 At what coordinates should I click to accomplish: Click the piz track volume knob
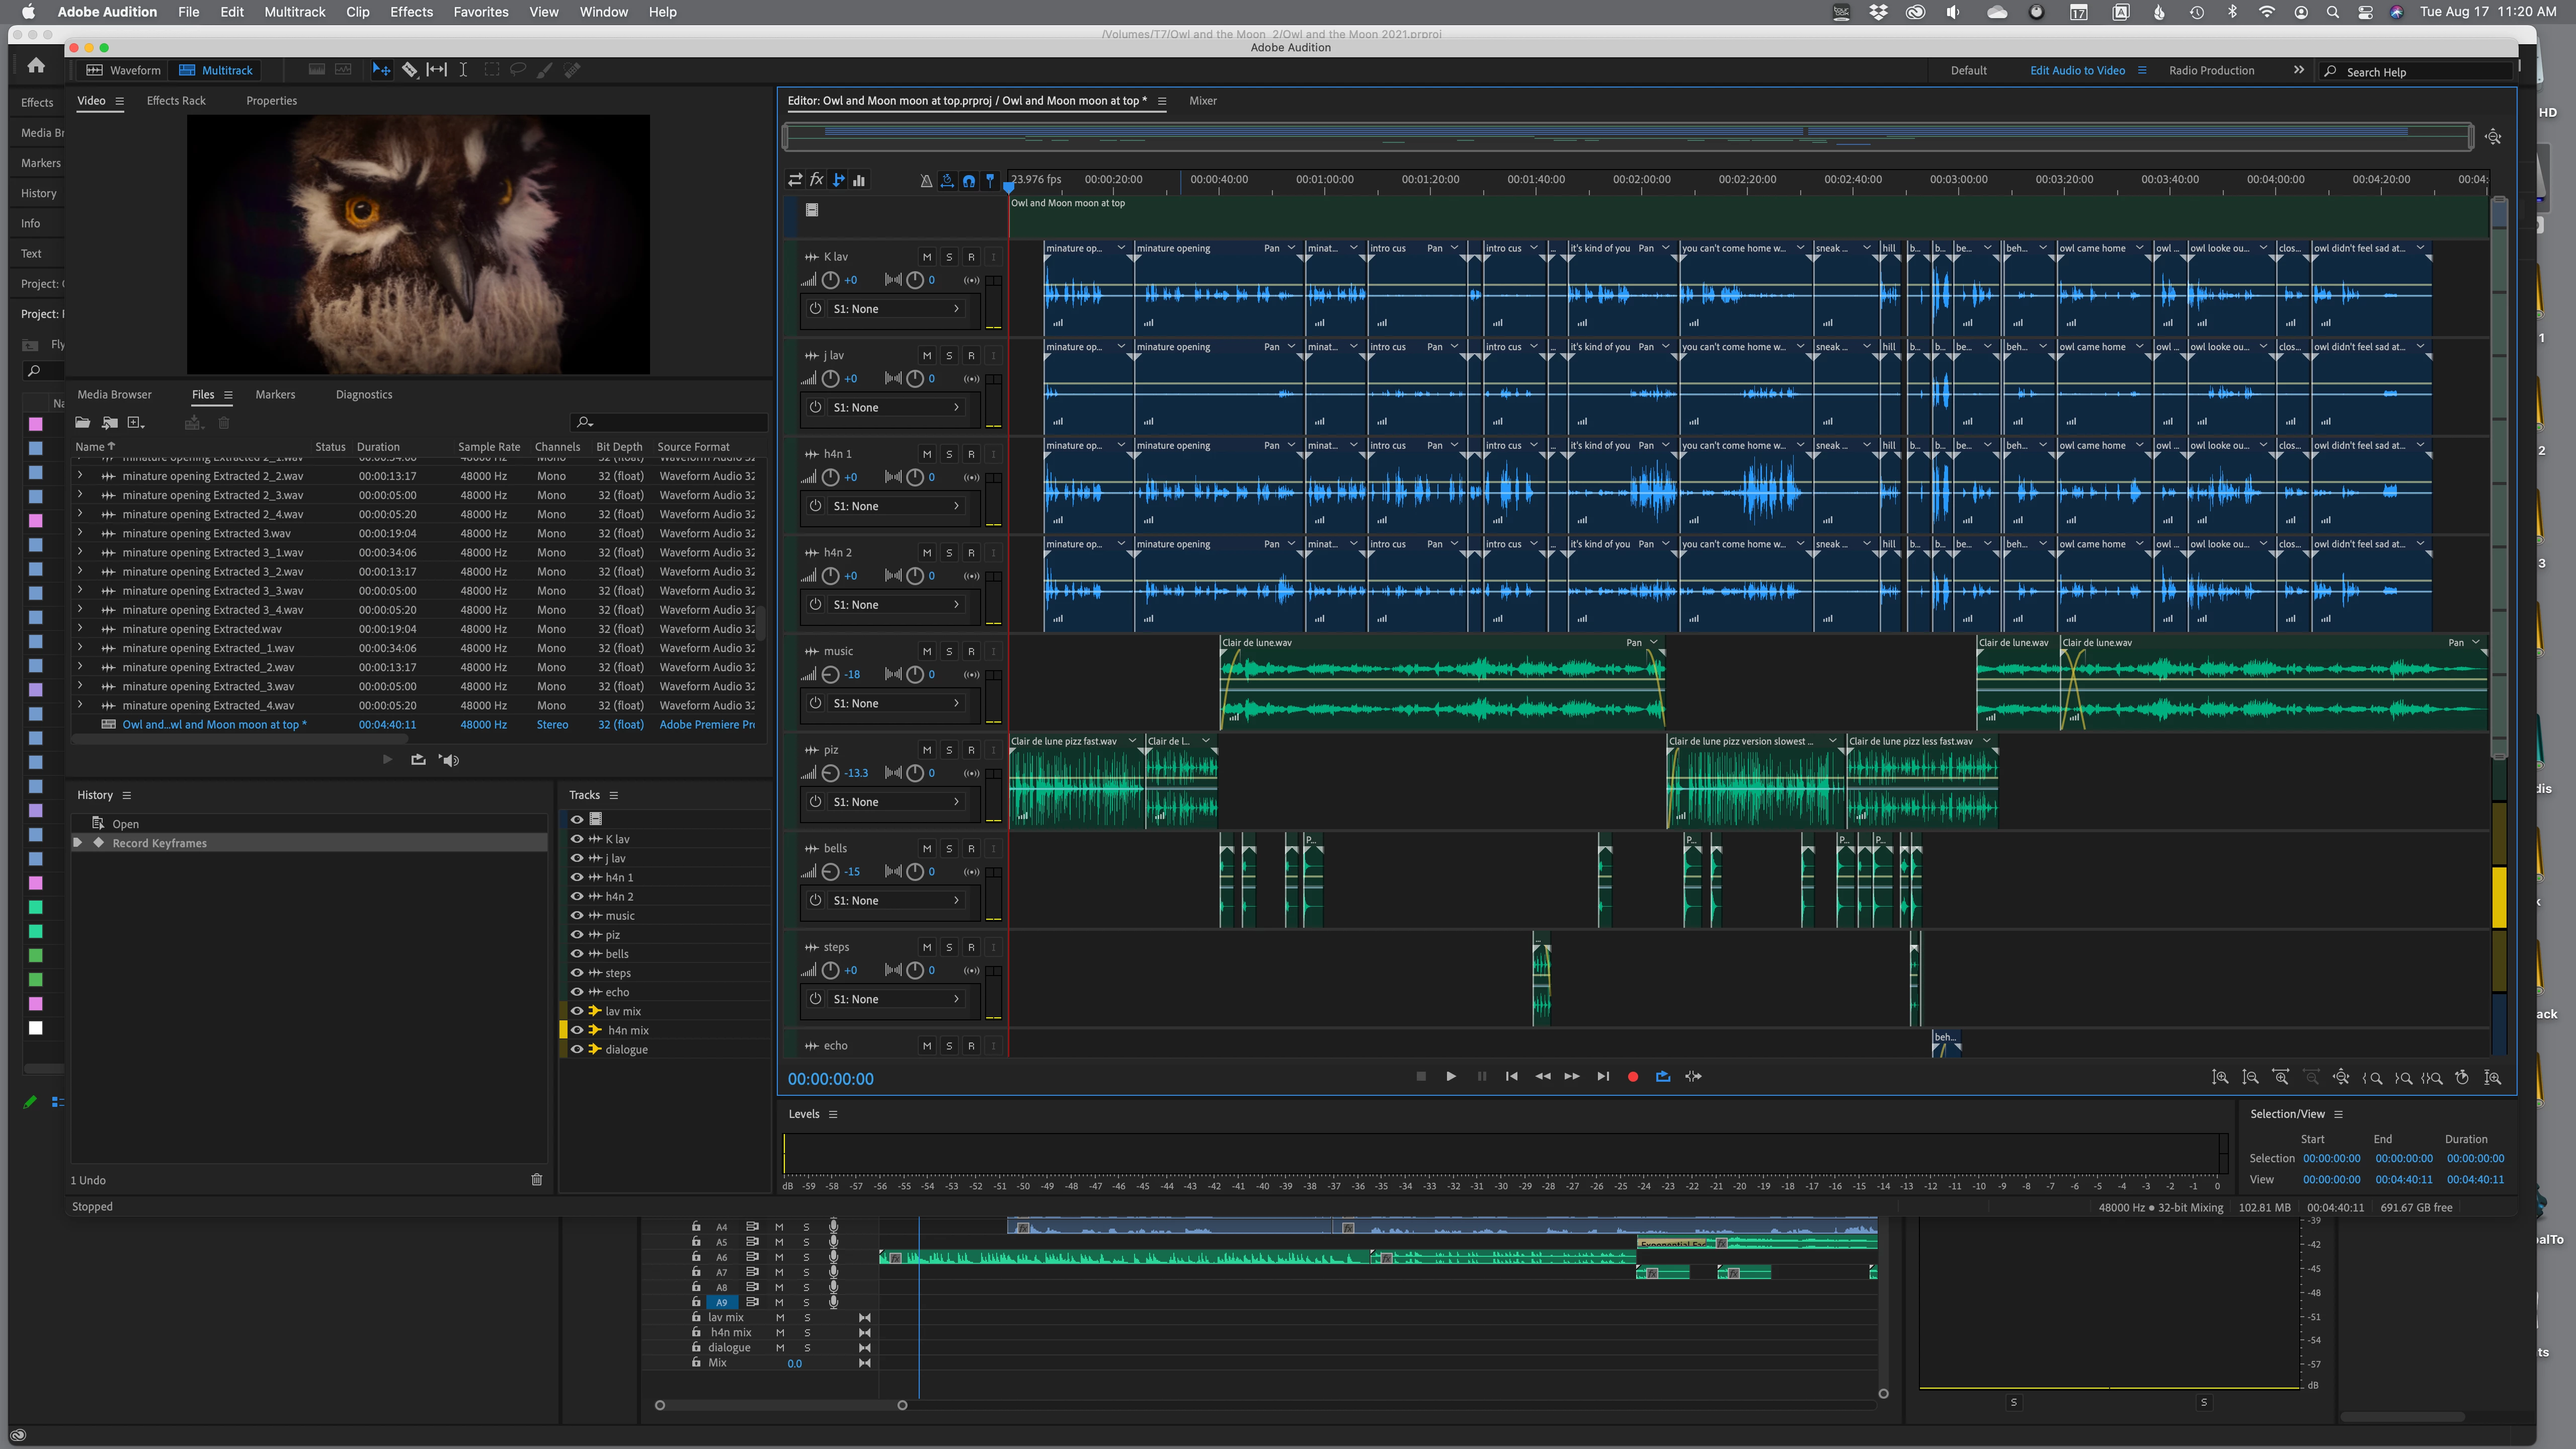point(830,773)
